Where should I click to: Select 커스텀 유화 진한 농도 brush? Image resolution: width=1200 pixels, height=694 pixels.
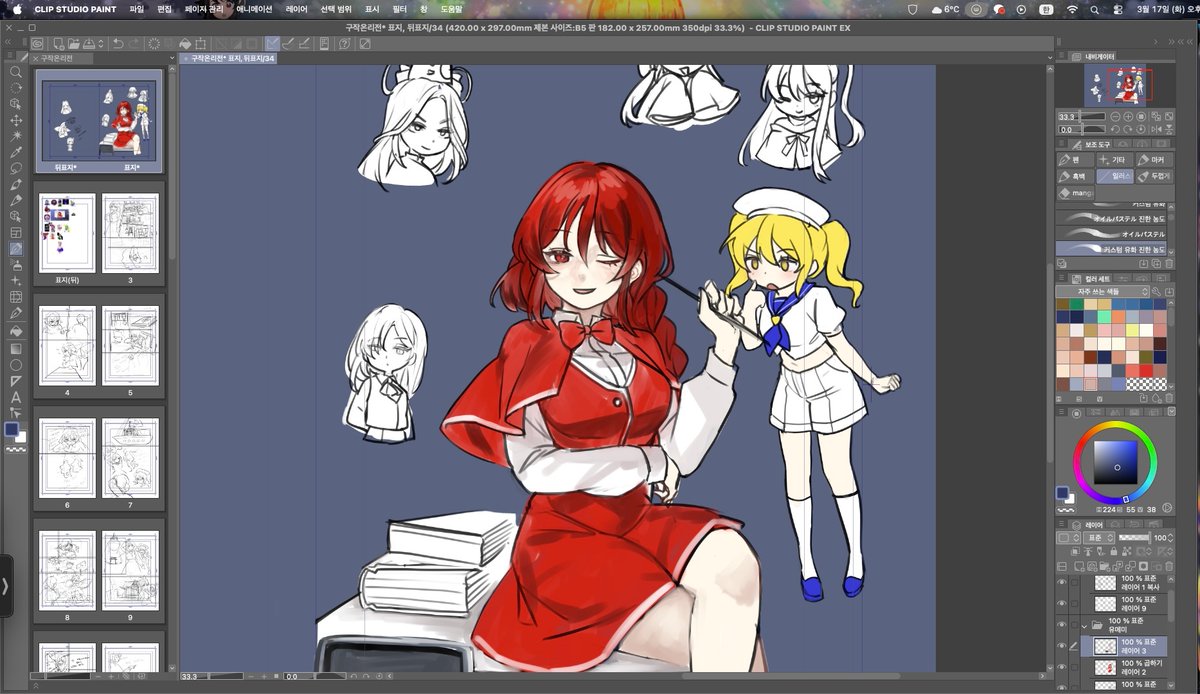pyautogui.click(x=1111, y=249)
